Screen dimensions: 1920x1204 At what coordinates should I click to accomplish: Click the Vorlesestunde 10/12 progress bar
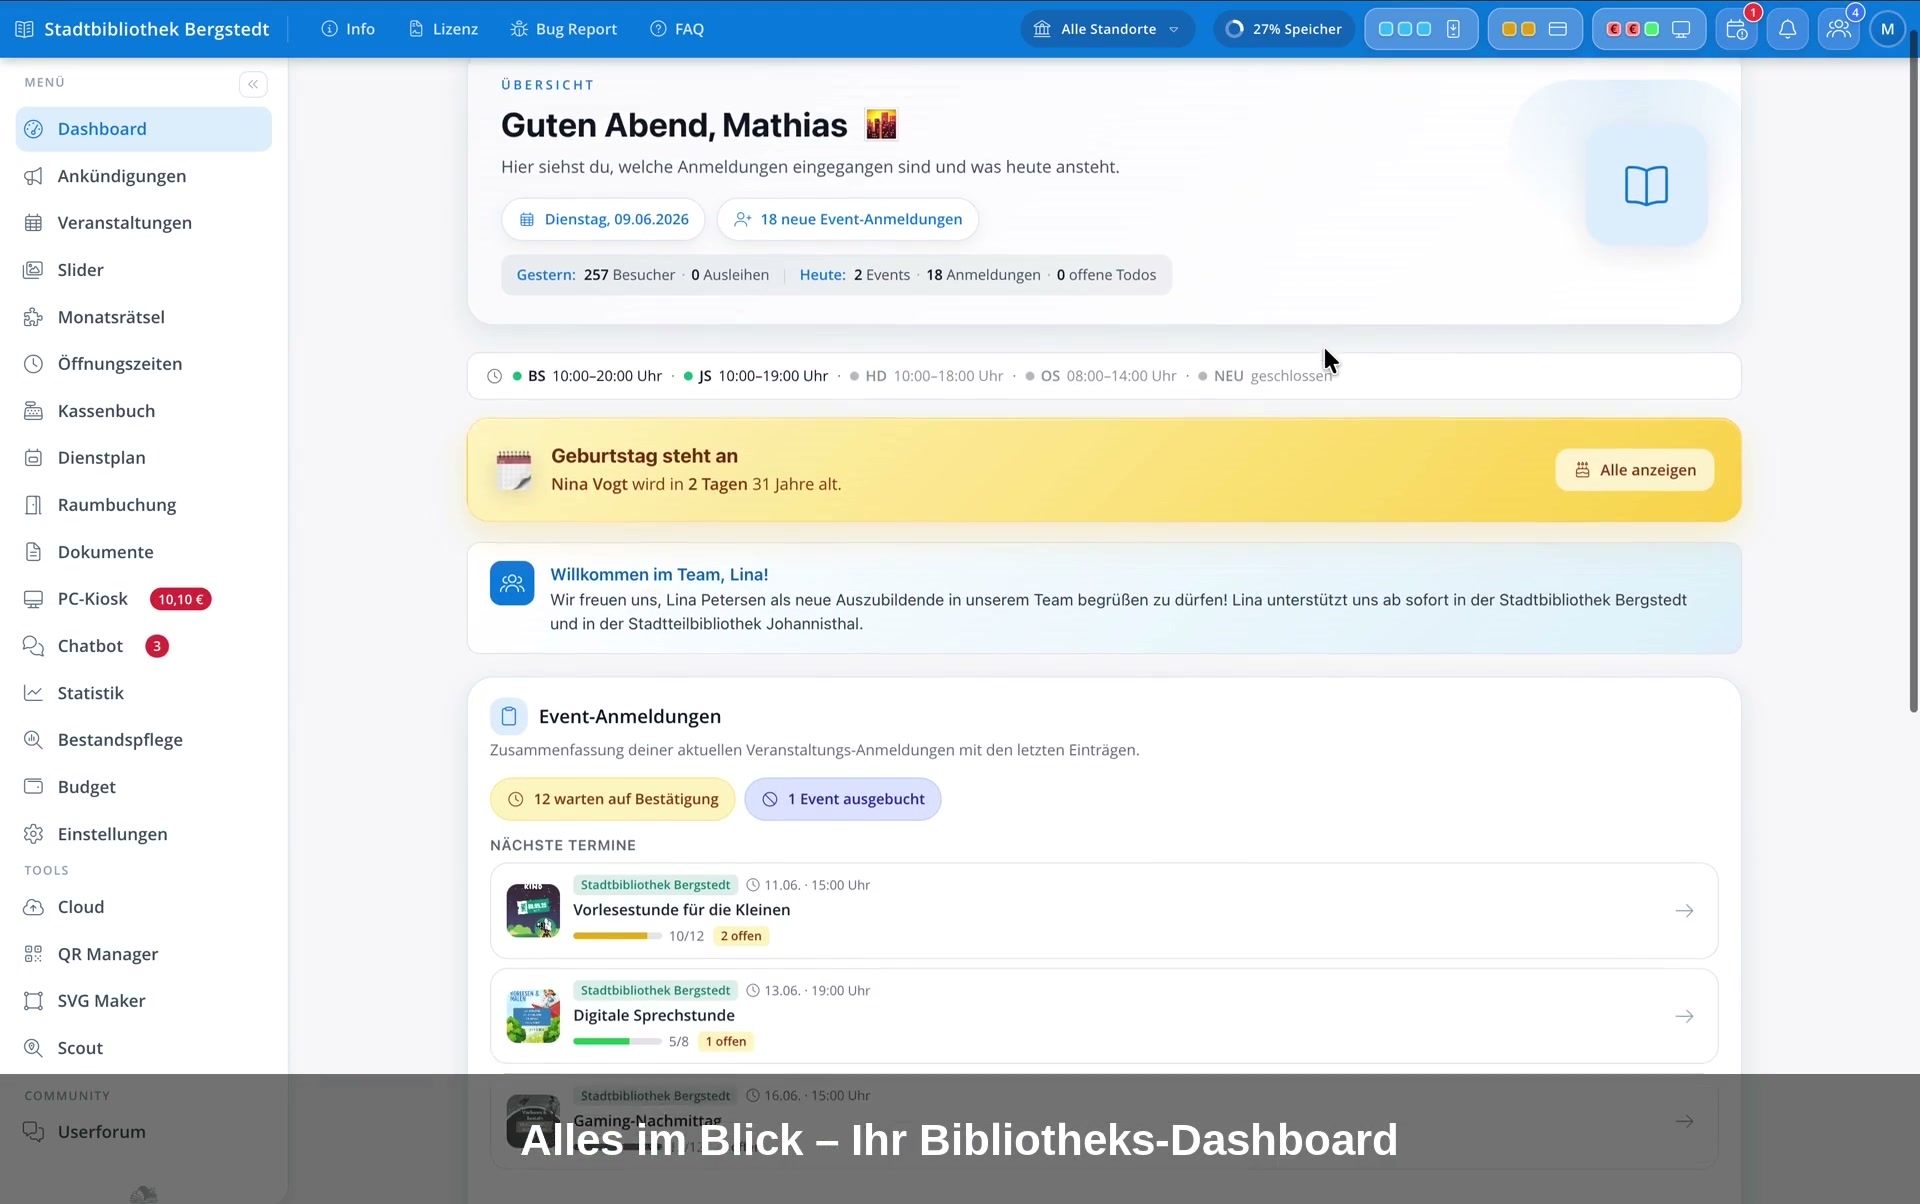tap(617, 936)
